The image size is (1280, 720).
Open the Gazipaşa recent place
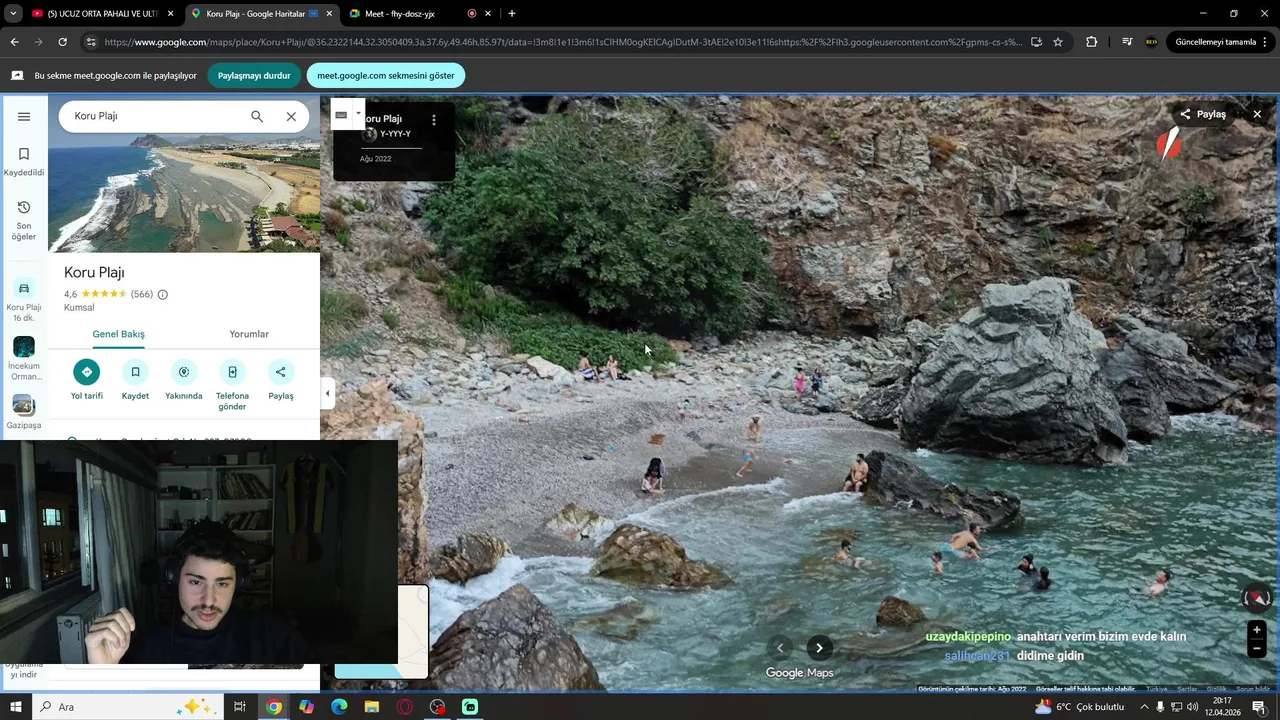(x=24, y=413)
